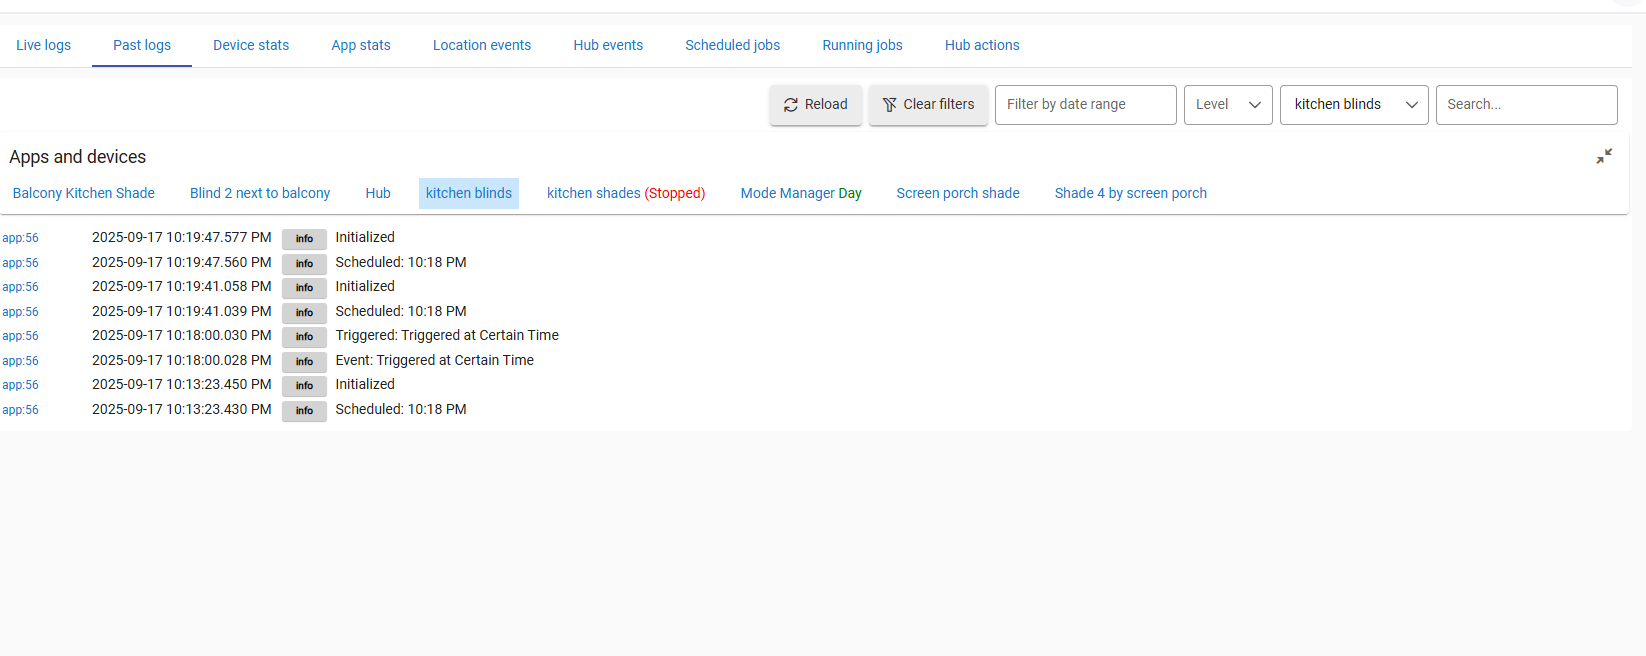Filter by Shade 4 by screen porch
The width and height of the screenshot is (1646, 656).
tap(1130, 193)
